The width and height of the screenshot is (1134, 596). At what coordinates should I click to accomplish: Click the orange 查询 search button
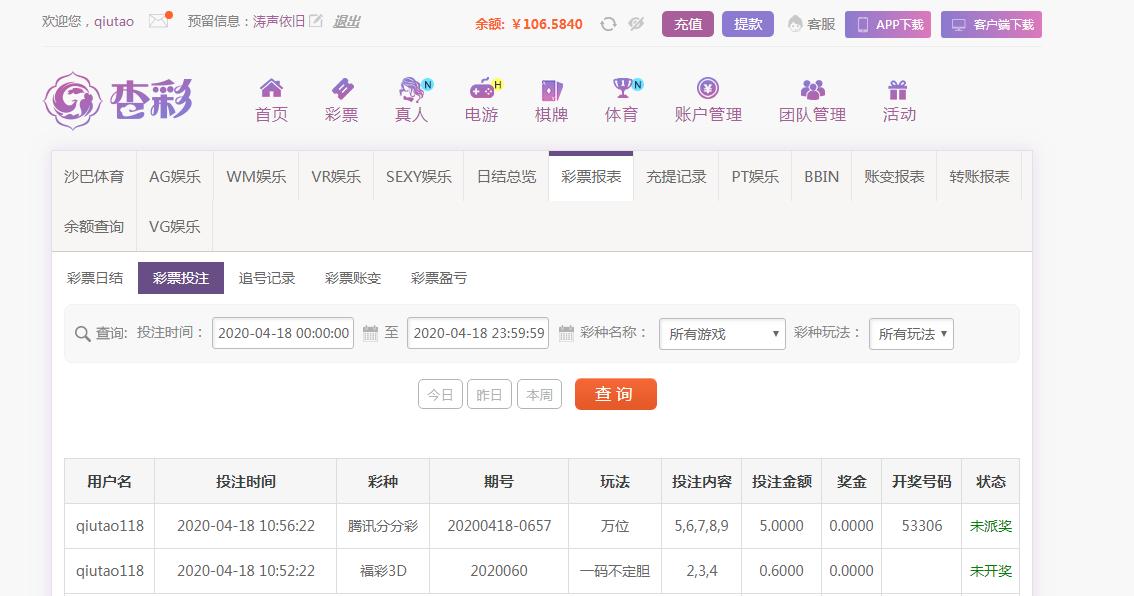tap(615, 394)
